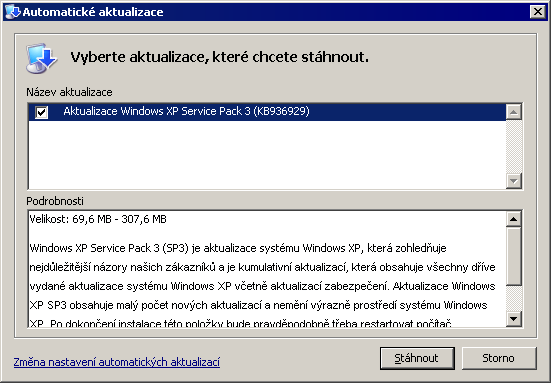Click Podrobnosti scrollbar up arrow

point(513,219)
